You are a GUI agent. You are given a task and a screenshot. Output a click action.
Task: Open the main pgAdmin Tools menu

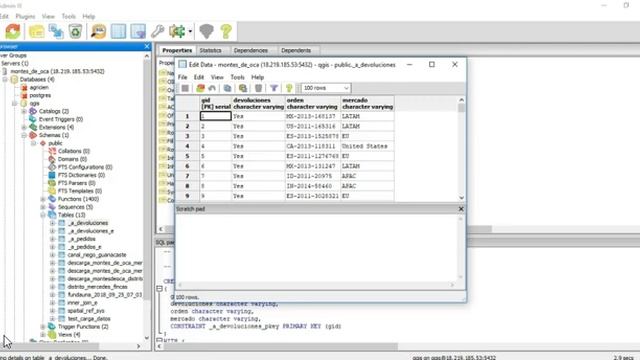[x=69, y=16]
